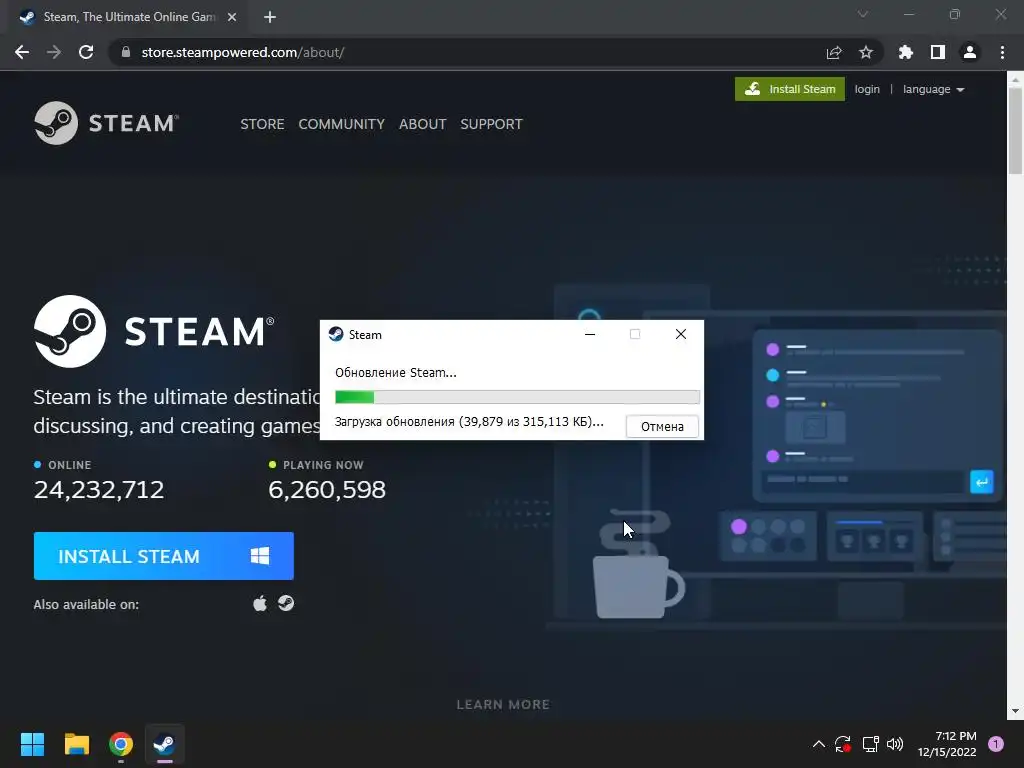The height and width of the screenshot is (768, 1024).
Task: Open the Chrome three-dot menu
Action: pos(1002,52)
